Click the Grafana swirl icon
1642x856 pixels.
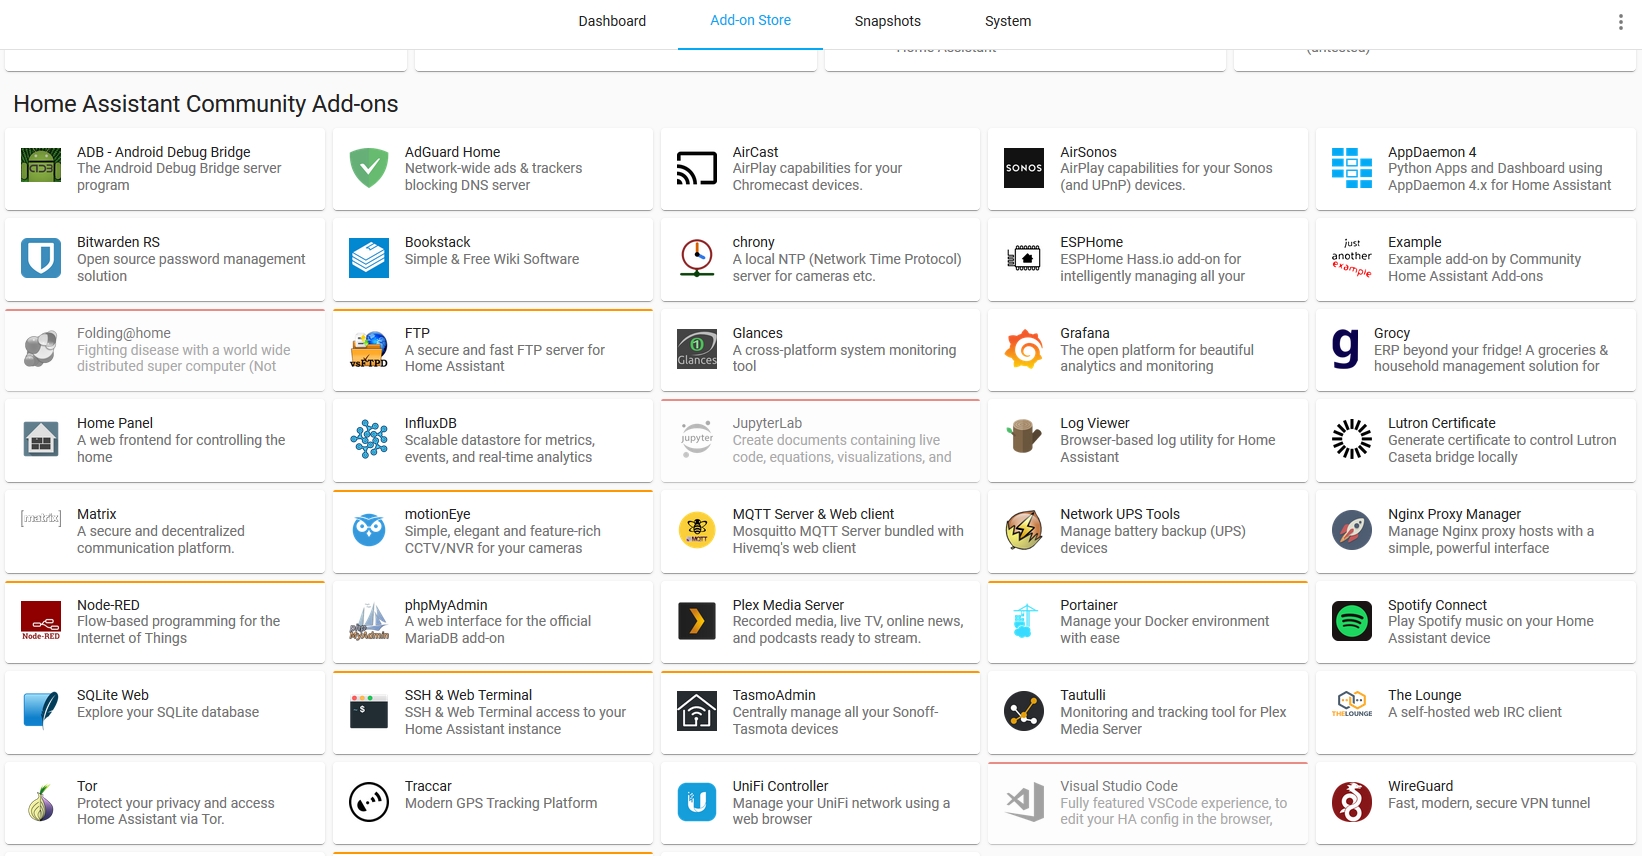[1024, 349]
